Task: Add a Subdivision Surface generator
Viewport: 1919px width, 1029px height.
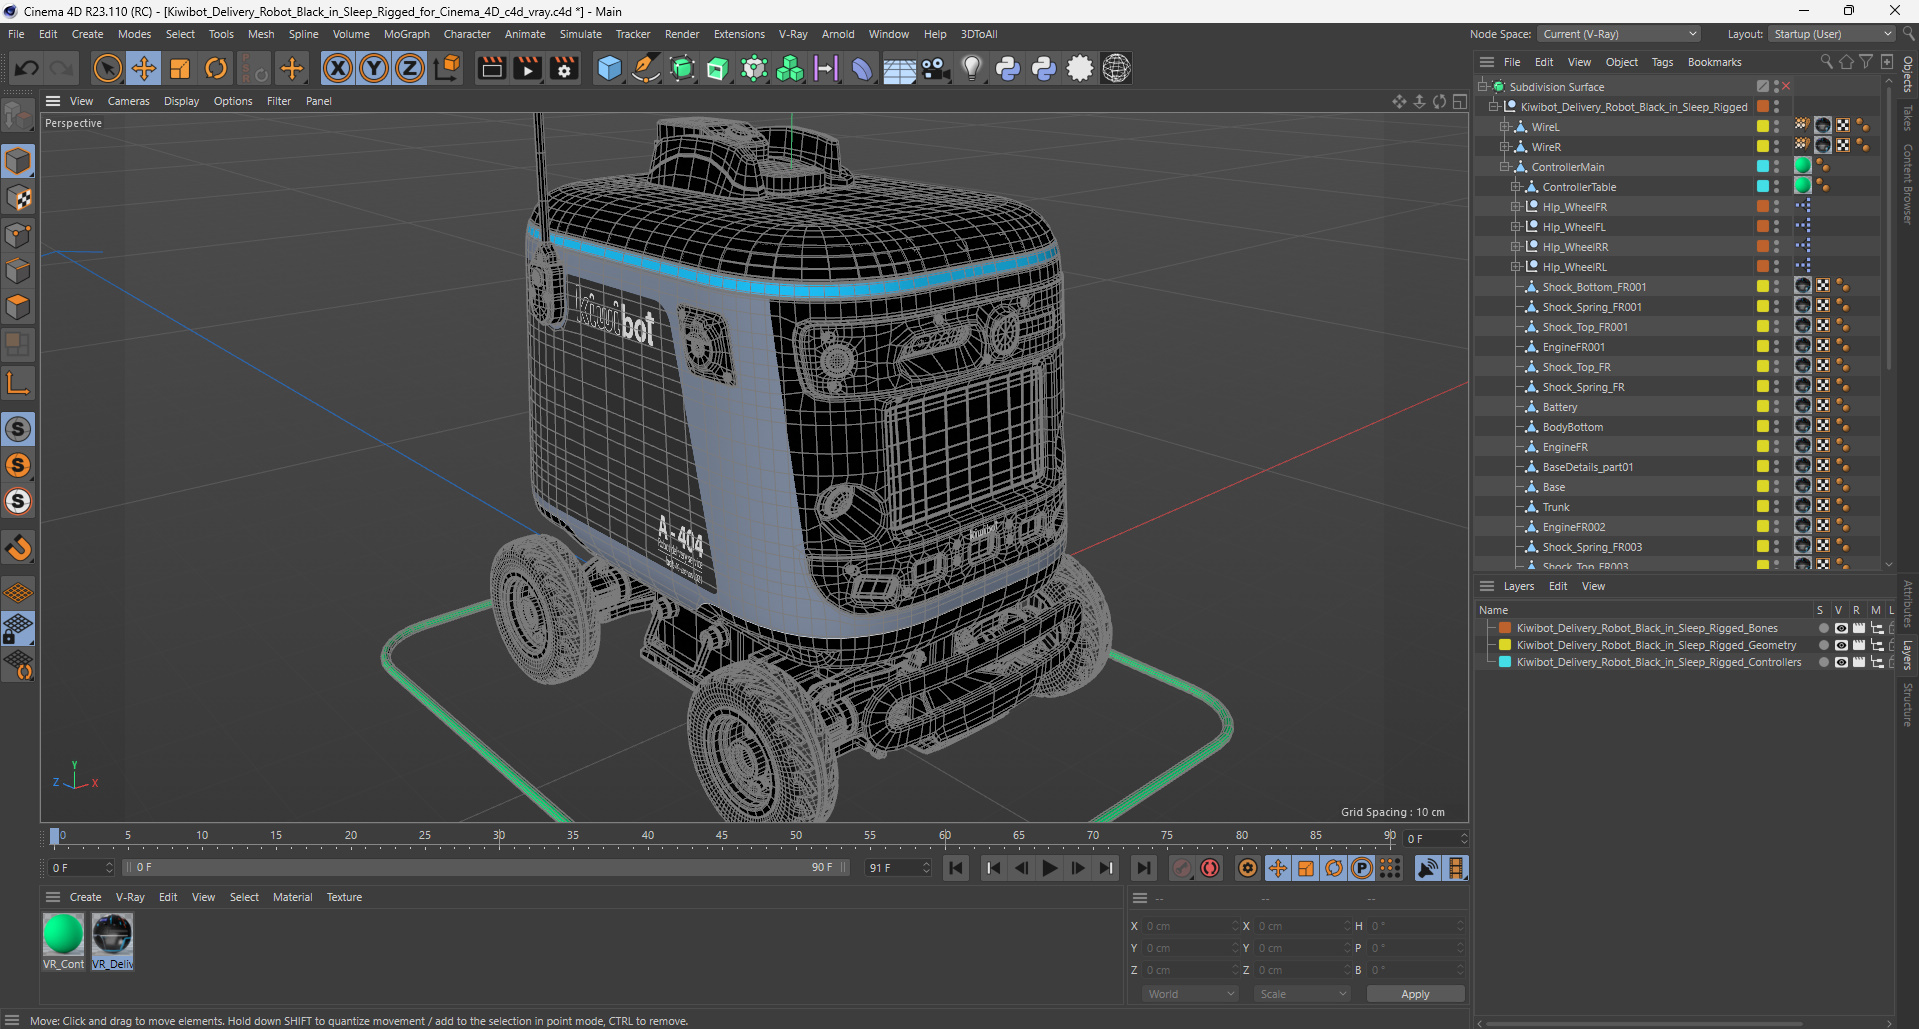Action: (682, 68)
